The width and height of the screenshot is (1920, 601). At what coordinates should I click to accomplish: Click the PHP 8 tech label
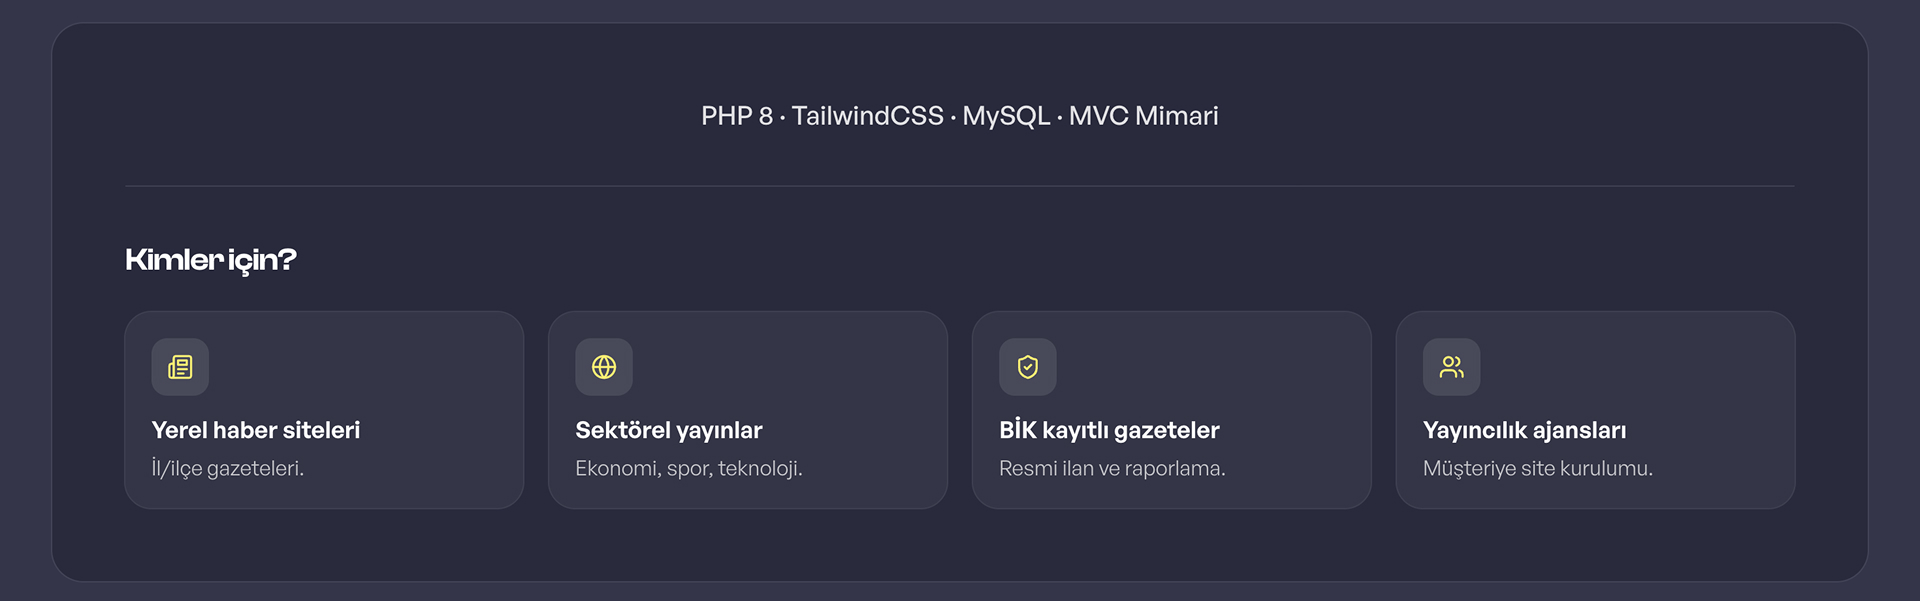pyautogui.click(x=737, y=116)
